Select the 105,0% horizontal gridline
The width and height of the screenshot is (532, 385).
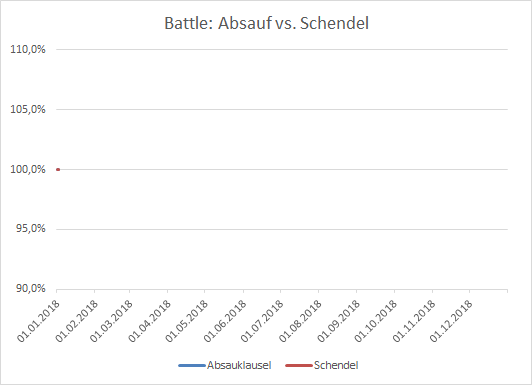[282, 109]
